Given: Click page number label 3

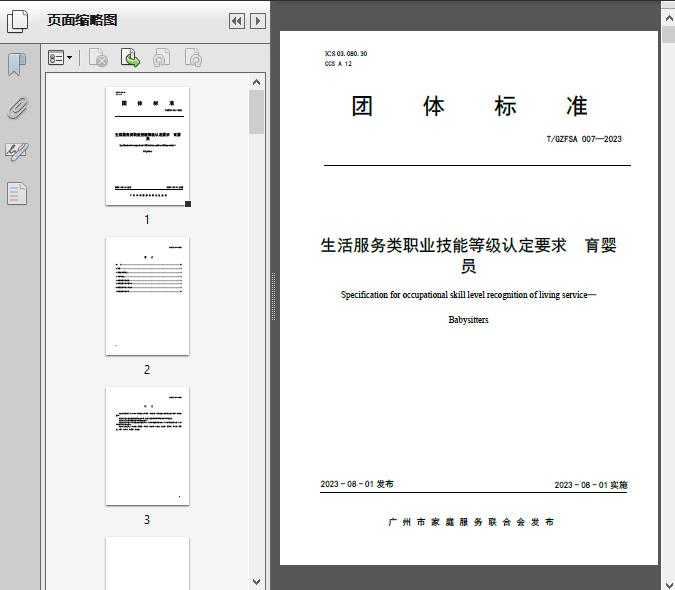Looking at the screenshot, I should click(147, 520).
